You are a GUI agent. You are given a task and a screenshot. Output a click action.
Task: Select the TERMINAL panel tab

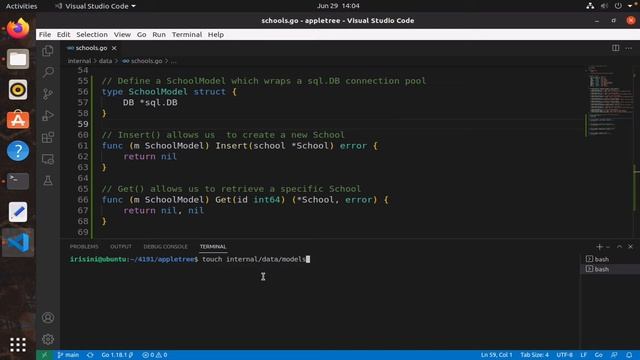pos(213,247)
